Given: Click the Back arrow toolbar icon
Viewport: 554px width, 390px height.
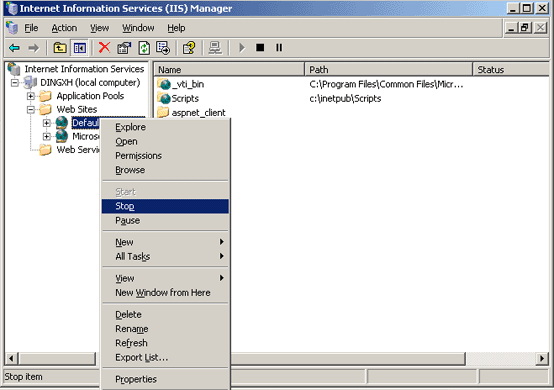Looking at the screenshot, I should click(14, 48).
